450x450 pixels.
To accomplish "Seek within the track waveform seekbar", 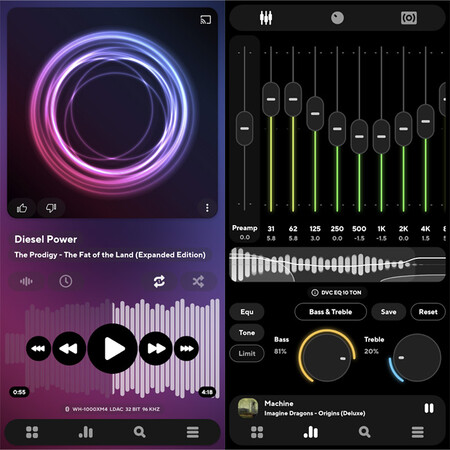I will pos(112,348).
